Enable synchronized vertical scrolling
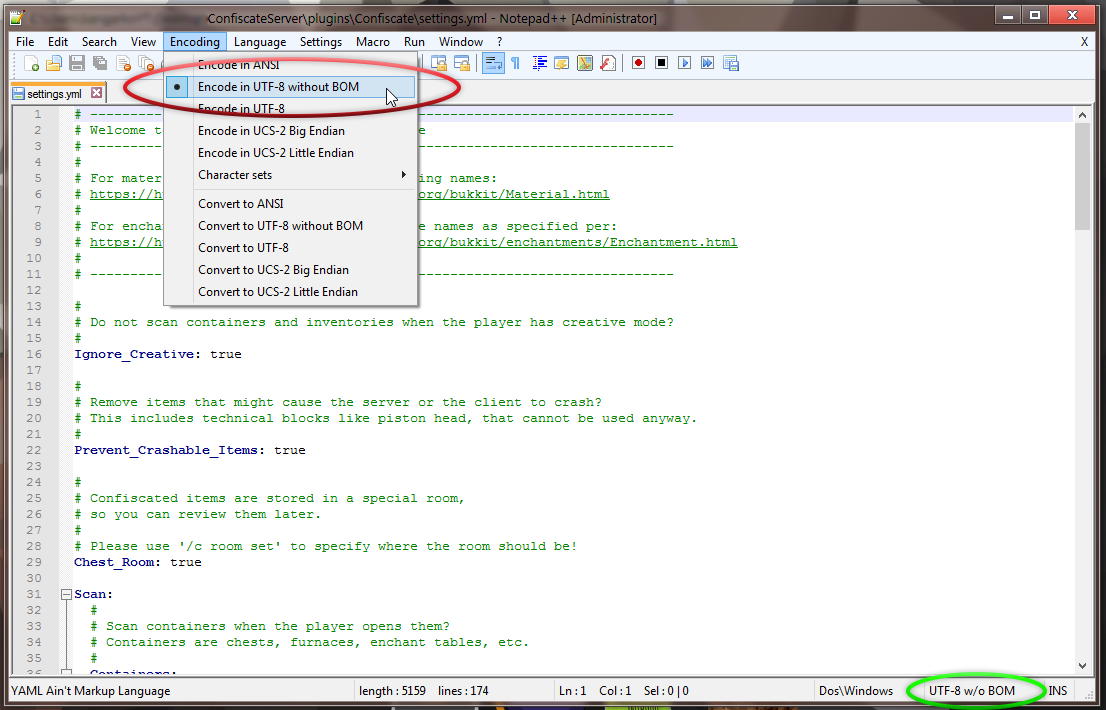1106x710 pixels. point(439,62)
